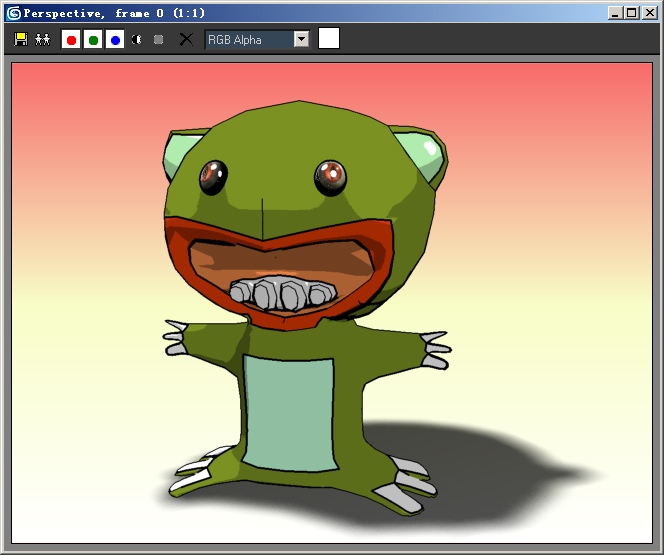
Task: Close the Perspective render window
Action: [650, 13]
